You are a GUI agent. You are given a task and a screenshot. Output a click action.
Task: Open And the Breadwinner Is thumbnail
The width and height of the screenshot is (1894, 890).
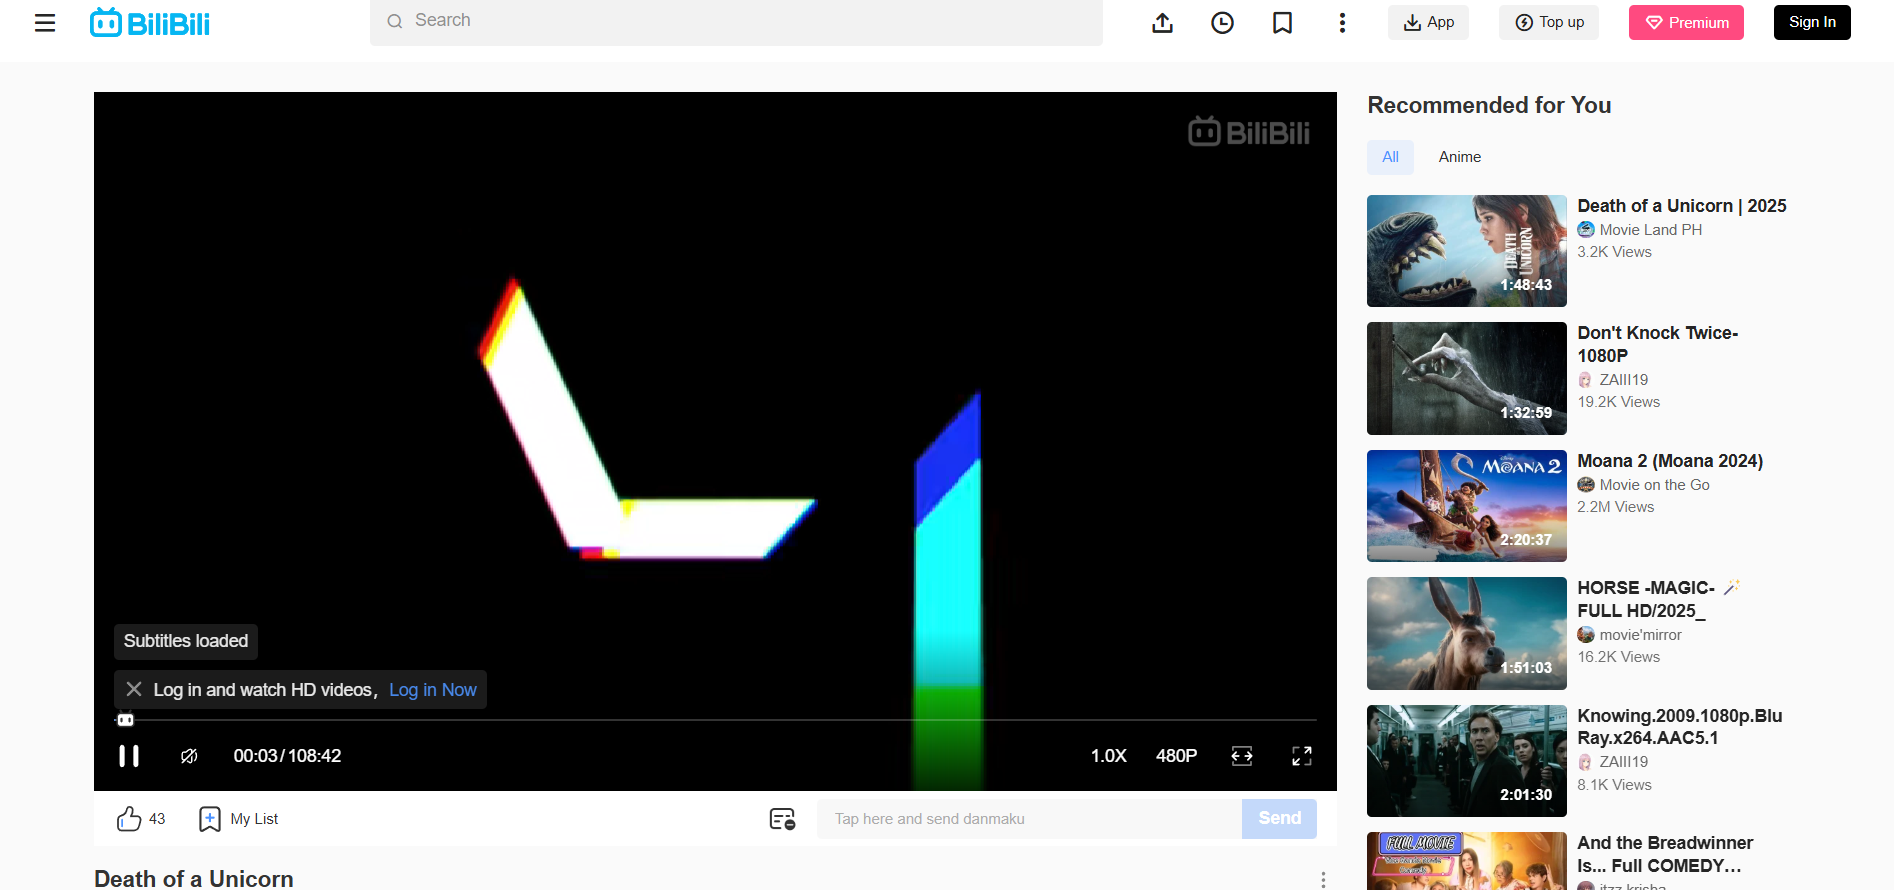pyautogui.click(x=1467, y=861)
